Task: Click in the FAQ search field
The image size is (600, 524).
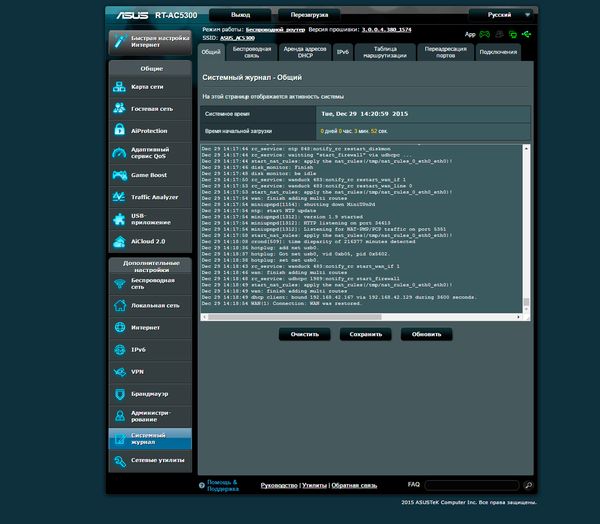Action: coord(472,485)
